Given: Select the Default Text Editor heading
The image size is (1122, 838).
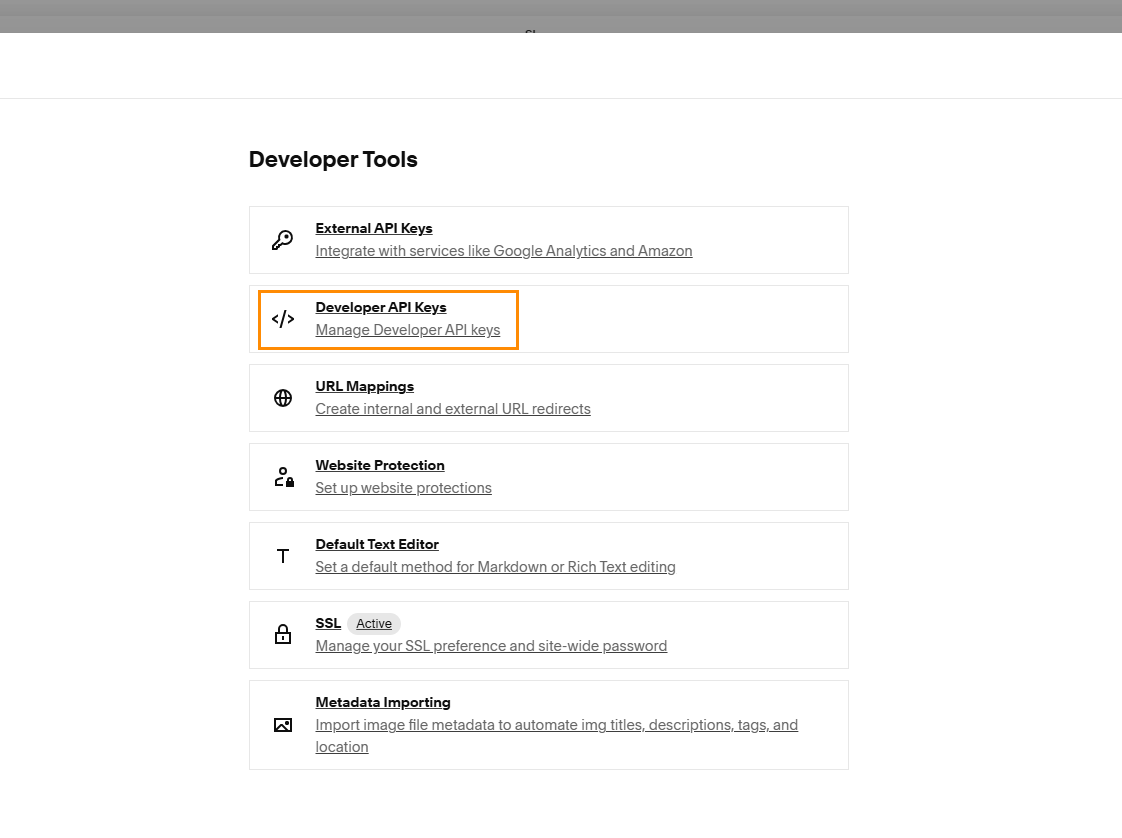Looking at the screenshot, I should pos(377,544).
